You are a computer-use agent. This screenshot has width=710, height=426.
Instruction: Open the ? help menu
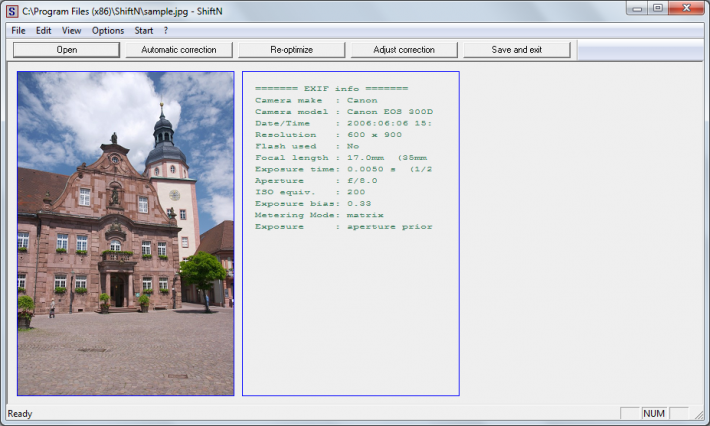pyautogui.click(x=166, y=30)
